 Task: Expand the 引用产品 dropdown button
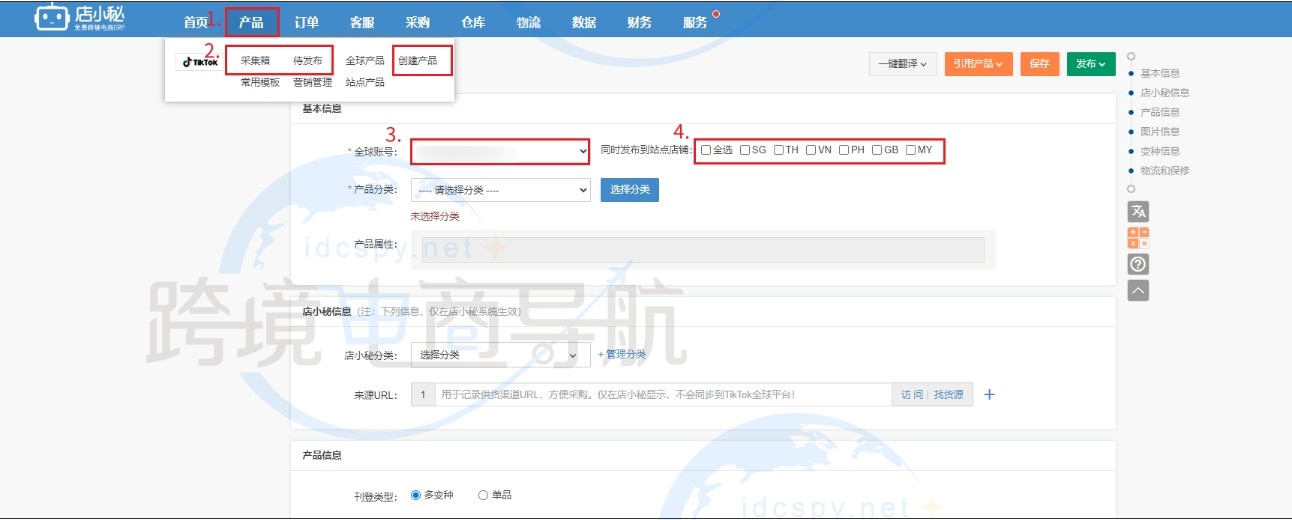tap(978, 64)
